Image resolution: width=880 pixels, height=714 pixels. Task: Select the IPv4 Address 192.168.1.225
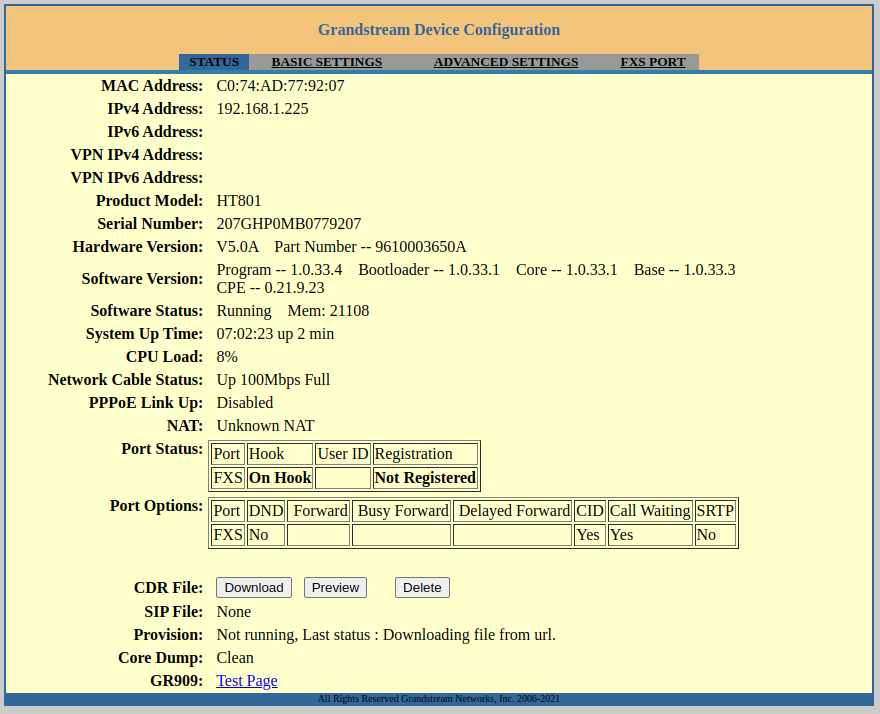tap(262, 108)
